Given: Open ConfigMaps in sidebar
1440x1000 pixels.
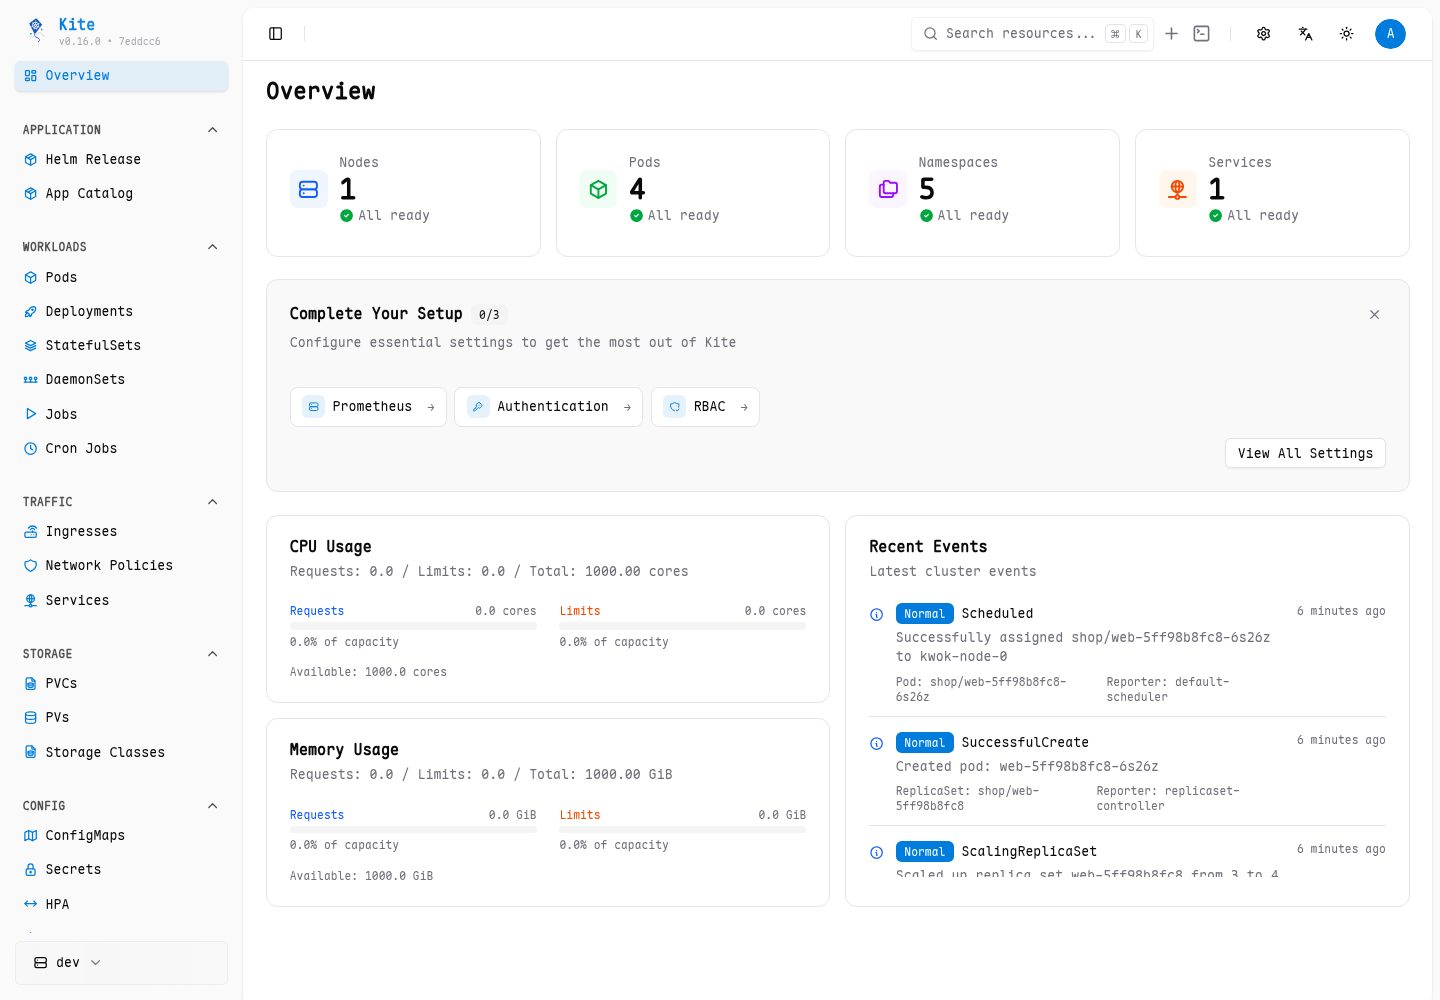Looking at the screenshot, I should [x=121, y=836].
